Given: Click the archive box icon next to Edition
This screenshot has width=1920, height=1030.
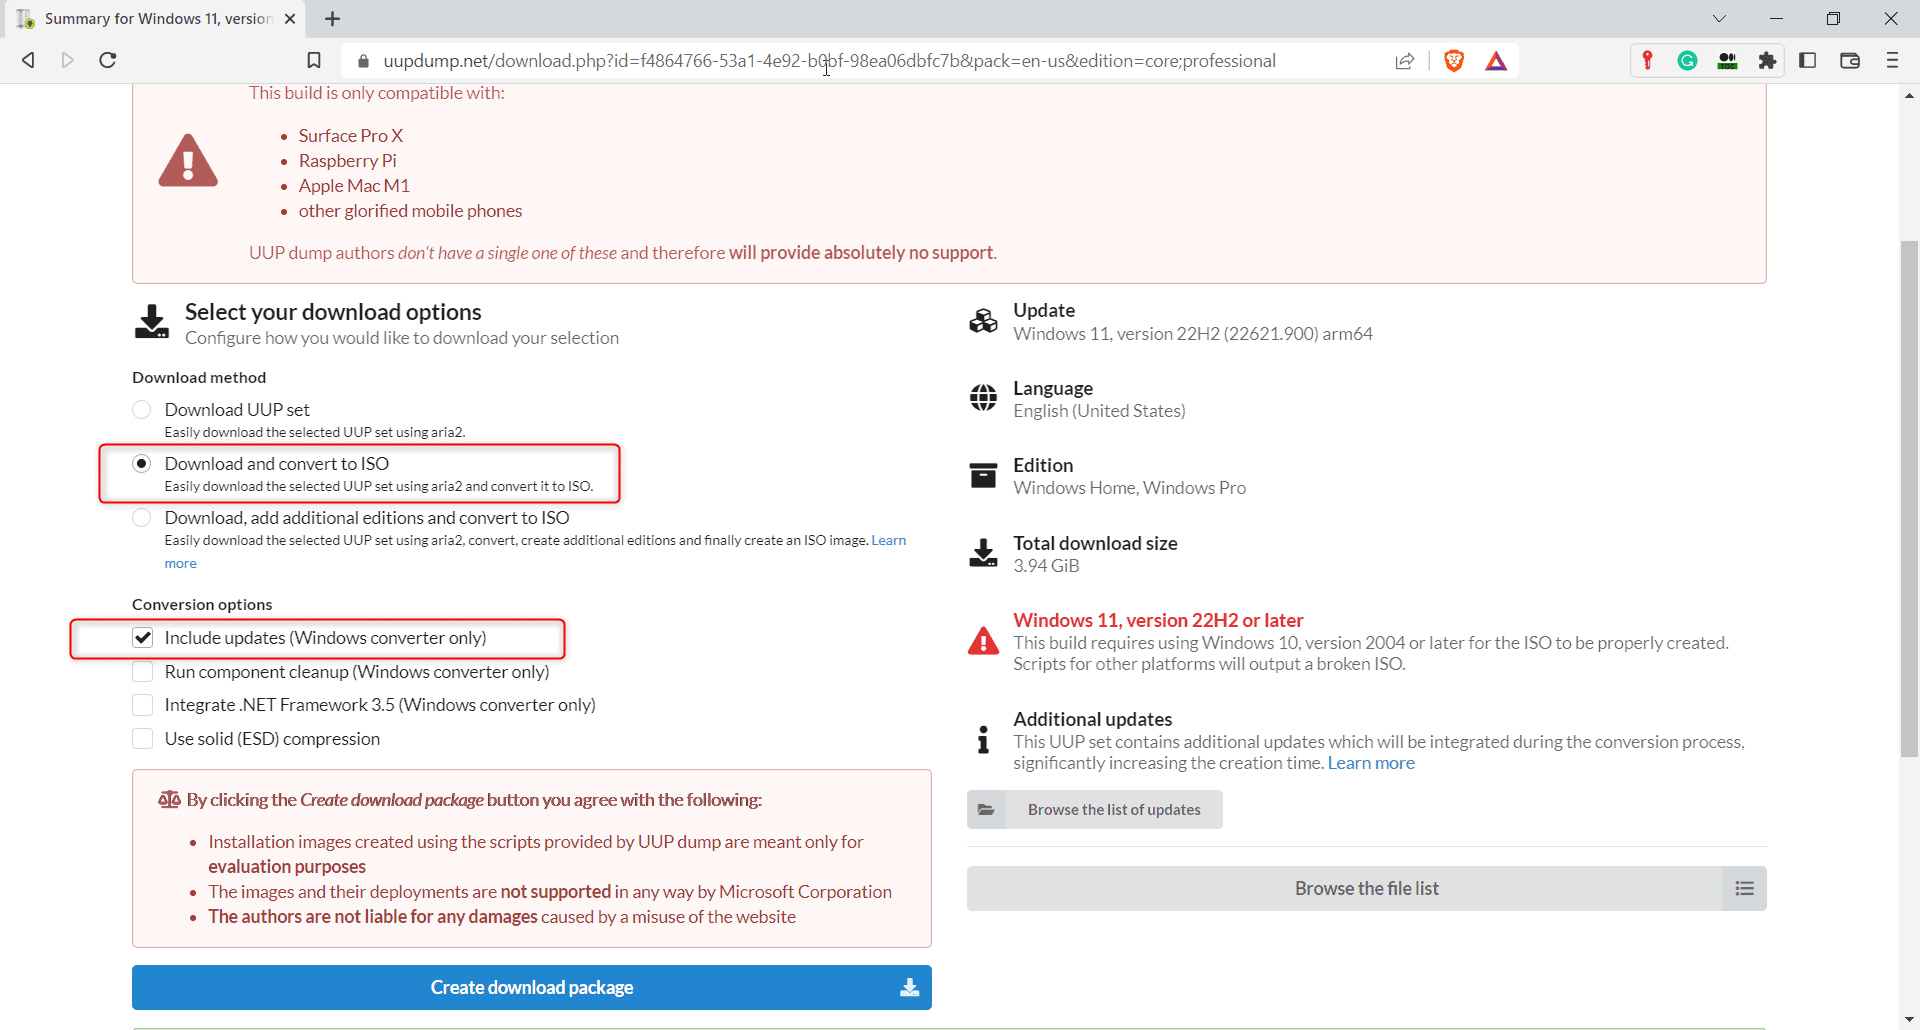Looking at the screenshot, I should tap(984, 475).
